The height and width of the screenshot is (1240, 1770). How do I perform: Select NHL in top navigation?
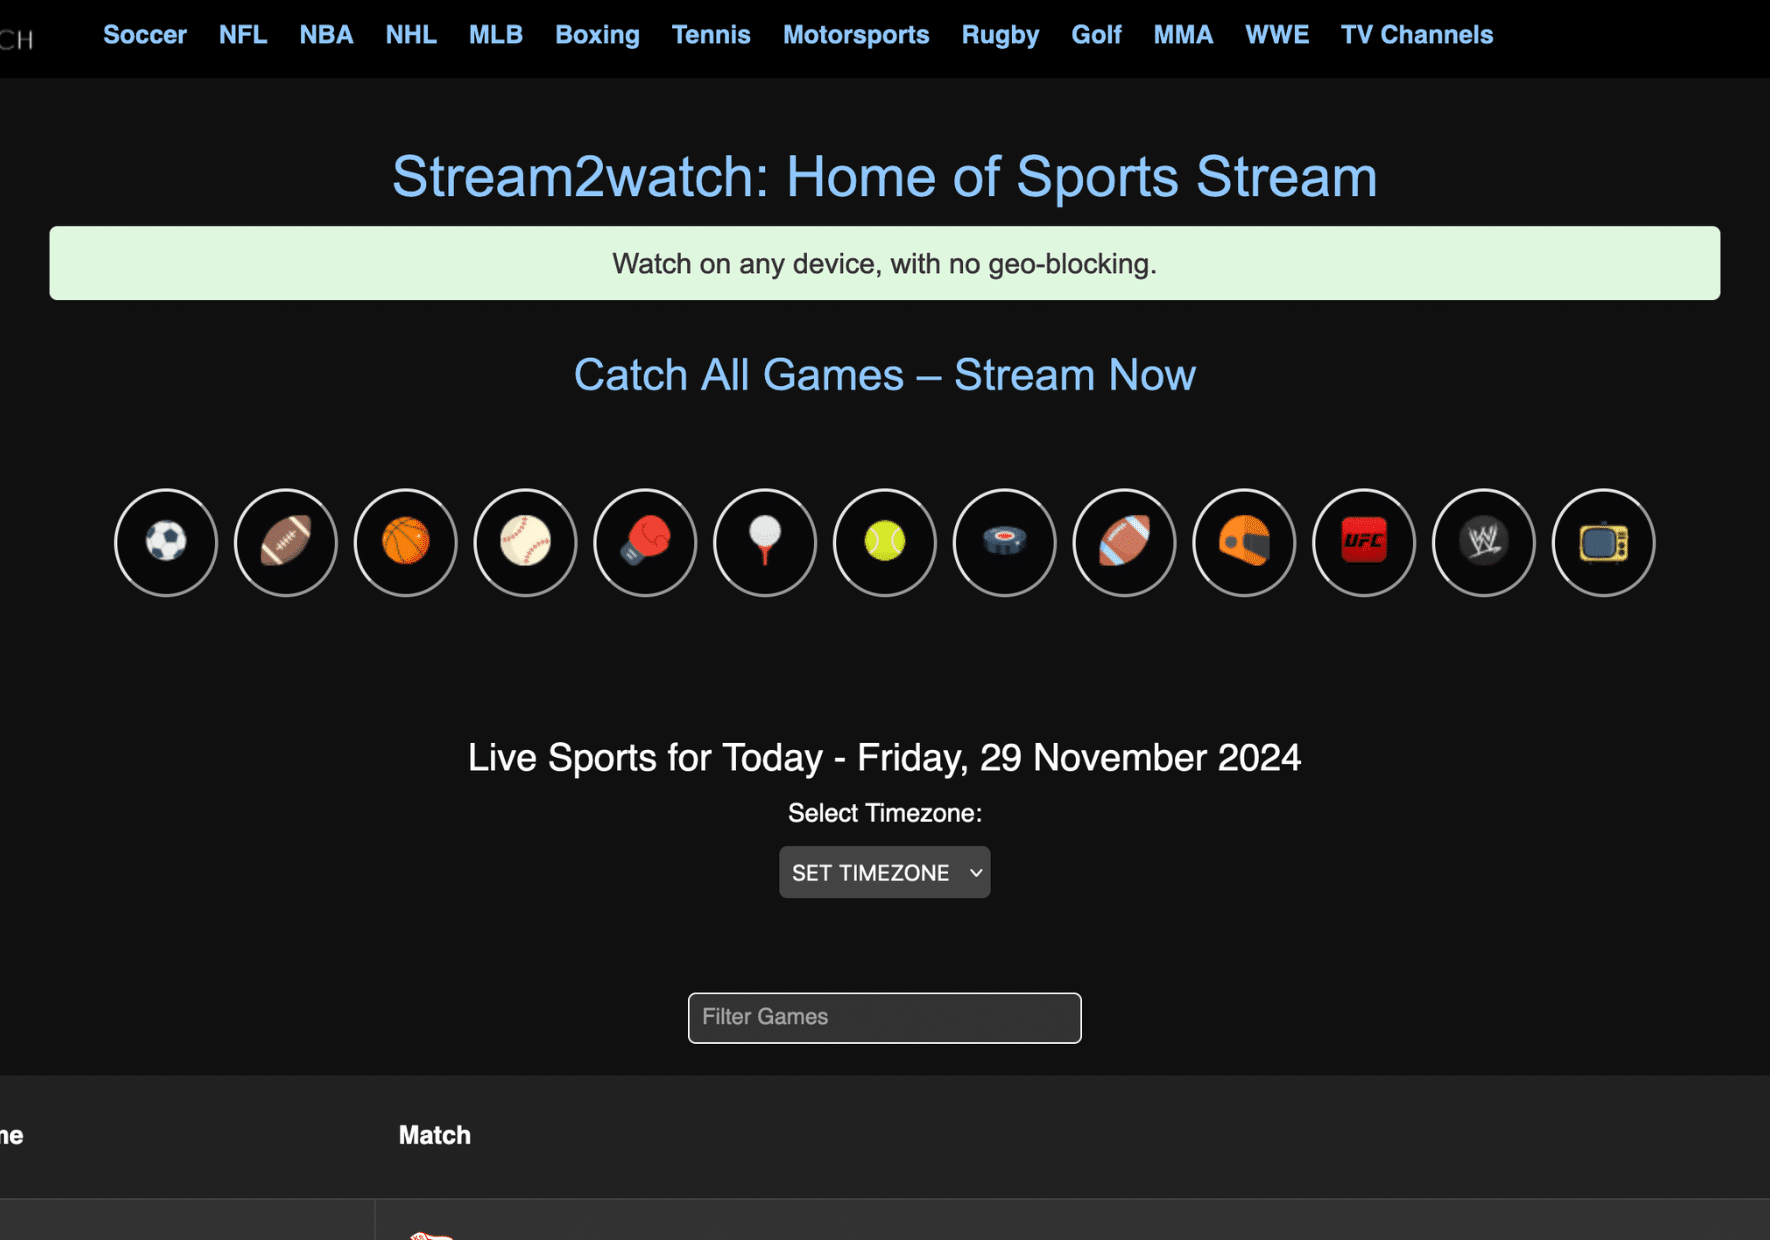click(x=411, y=35)
